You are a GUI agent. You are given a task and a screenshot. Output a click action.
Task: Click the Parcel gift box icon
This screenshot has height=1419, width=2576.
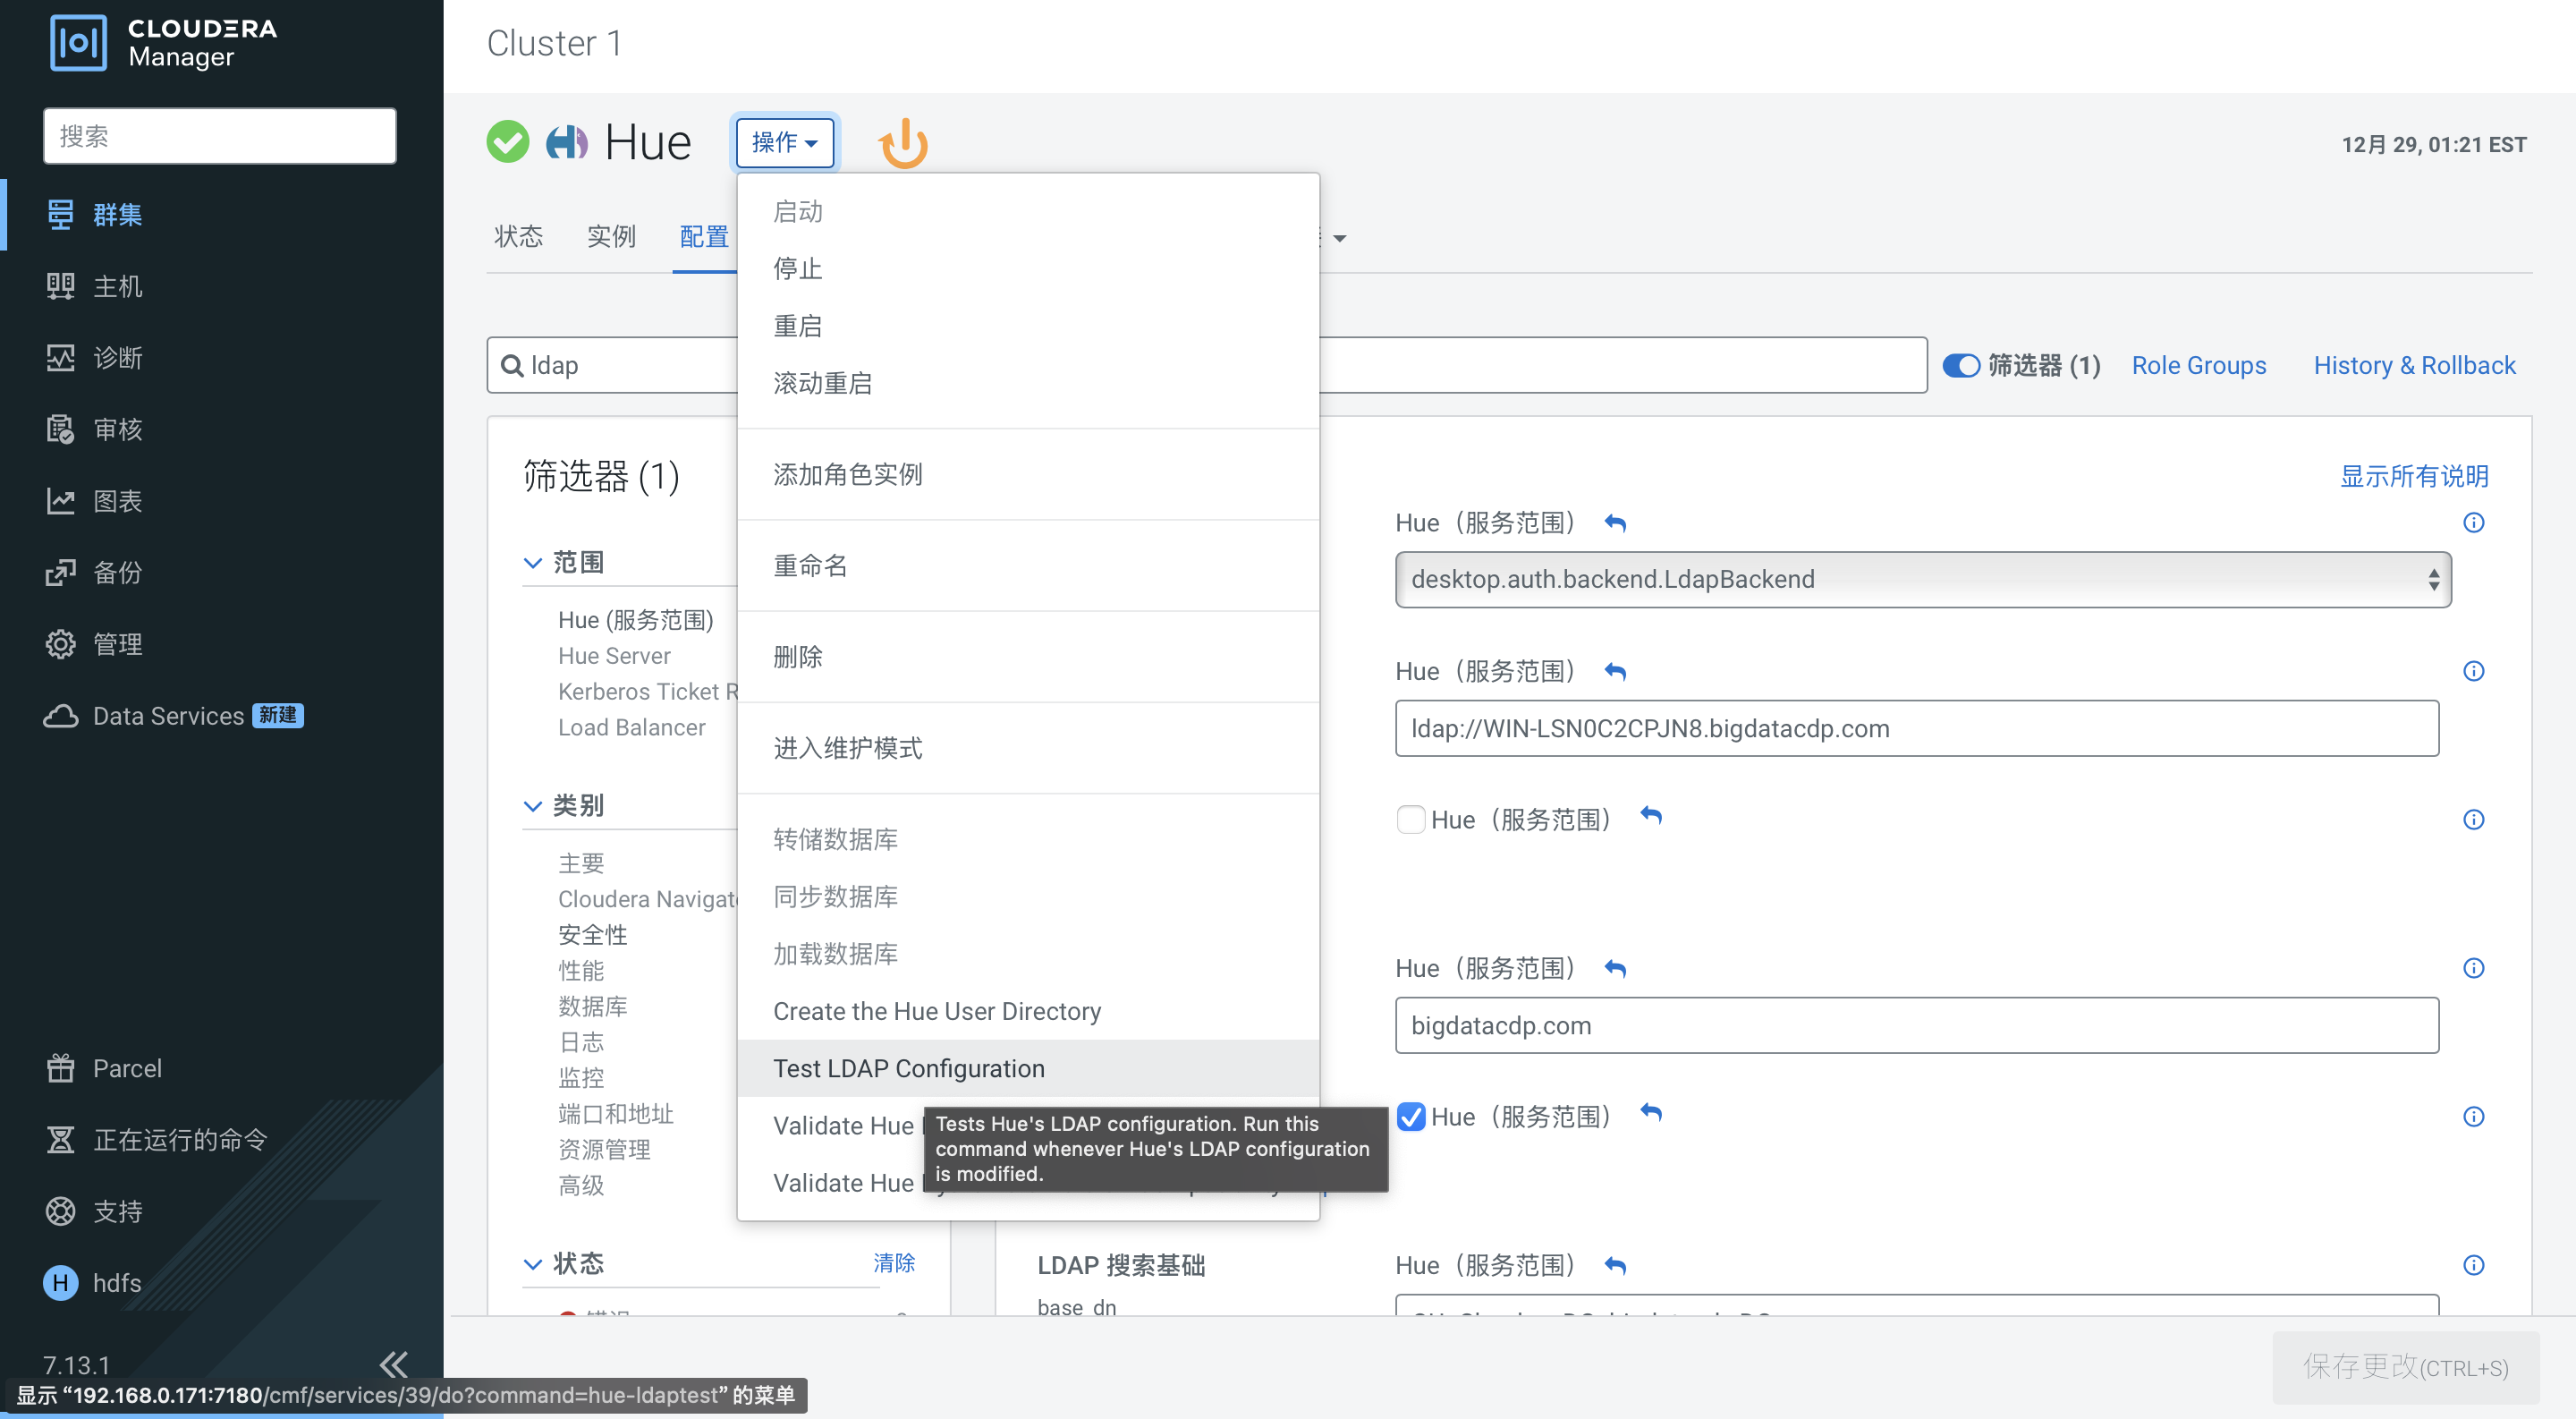click(x=60, y=1067)
